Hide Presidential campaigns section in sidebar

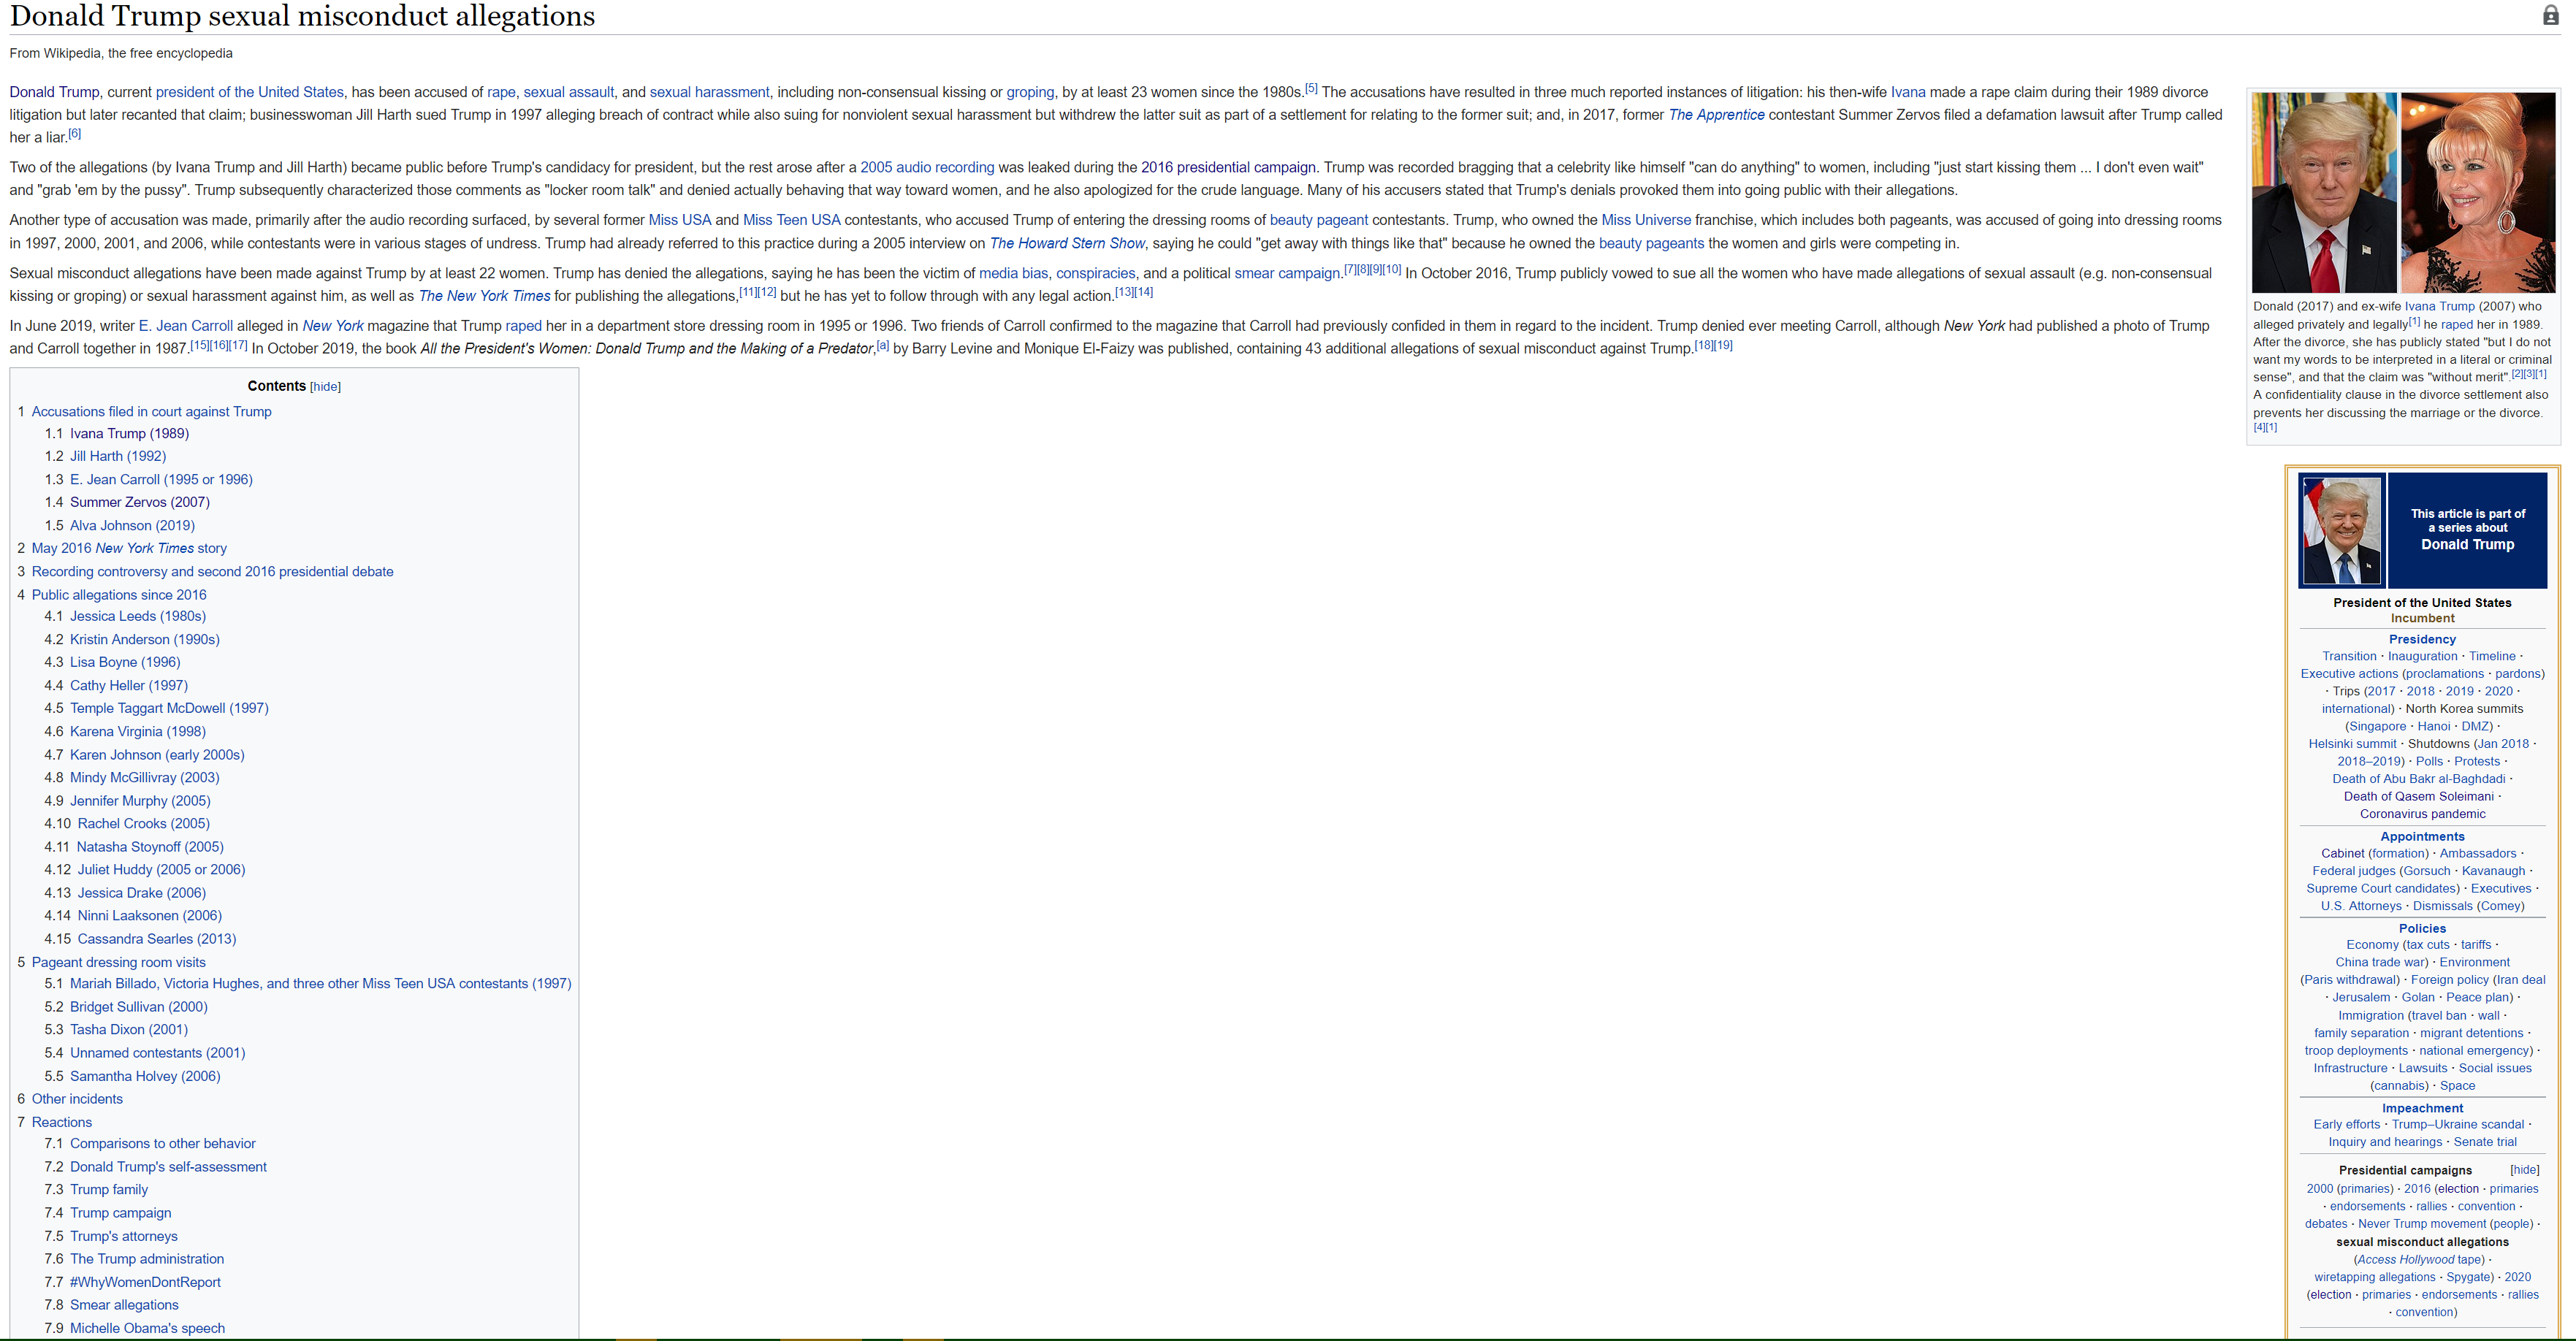[2524, 1170]
